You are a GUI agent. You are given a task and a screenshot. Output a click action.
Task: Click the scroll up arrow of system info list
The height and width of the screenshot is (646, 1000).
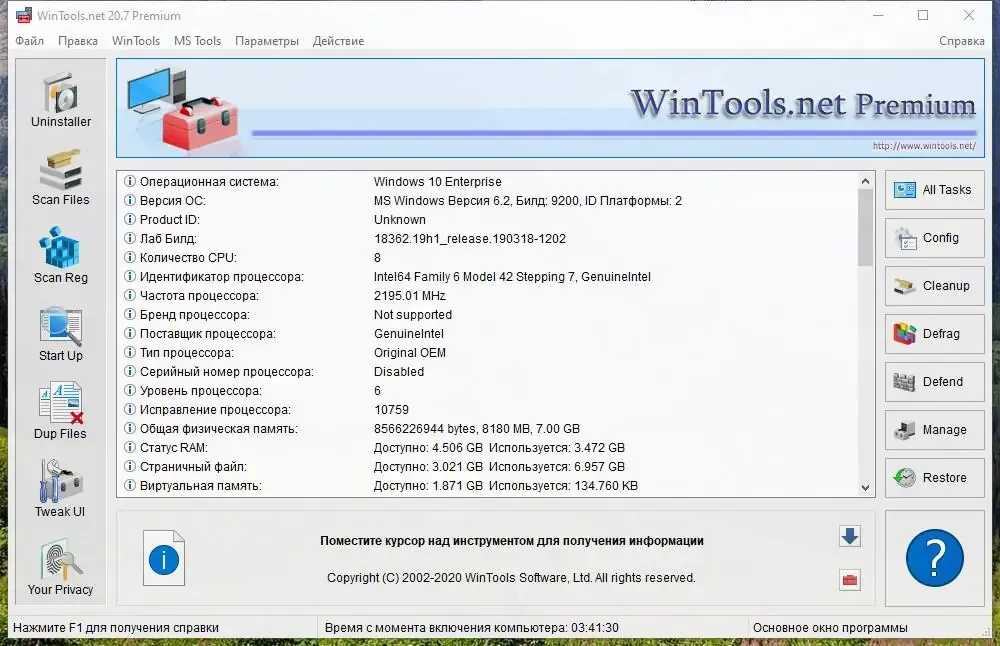tap(865, 181)
